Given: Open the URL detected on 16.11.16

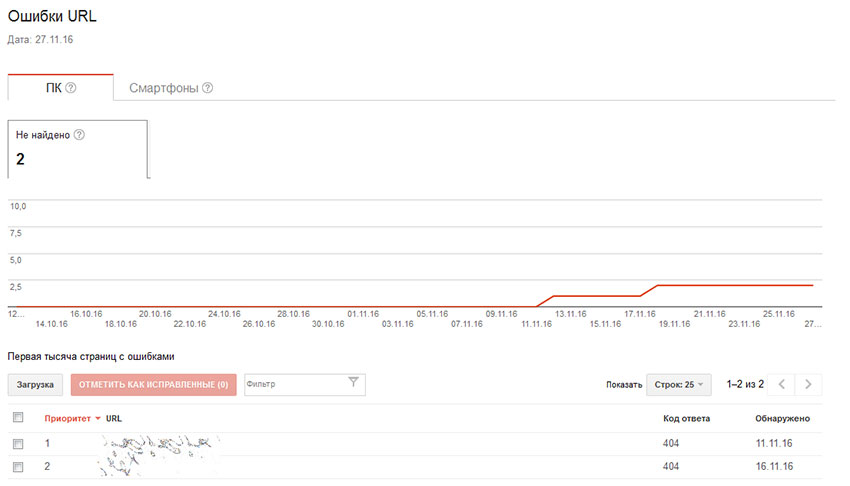Looking at the screenshot, I should click(x=155, y=466).
